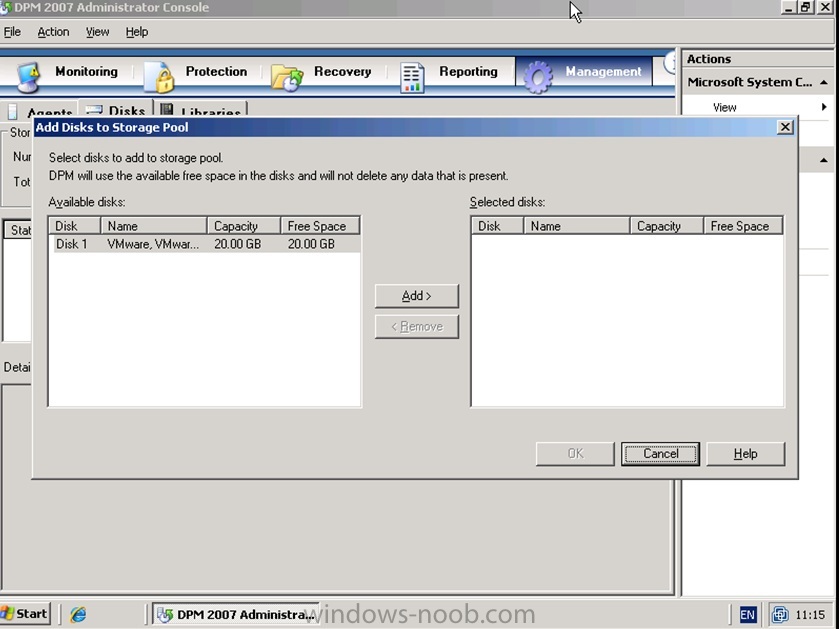
Task: Click the Help button in dialog
Action: pos(745,454)
